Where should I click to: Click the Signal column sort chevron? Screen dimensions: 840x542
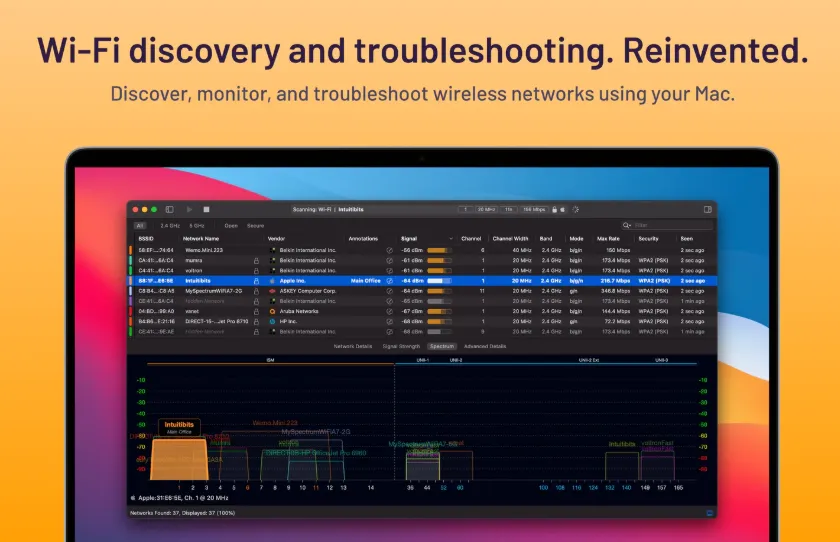[x=451, y=239]
